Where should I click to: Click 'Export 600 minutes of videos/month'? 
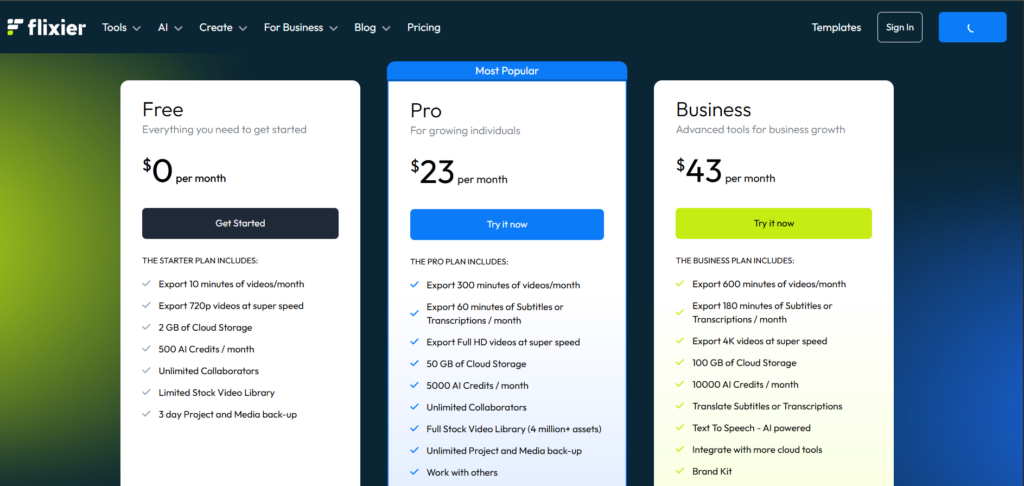(x=769, y=284)
